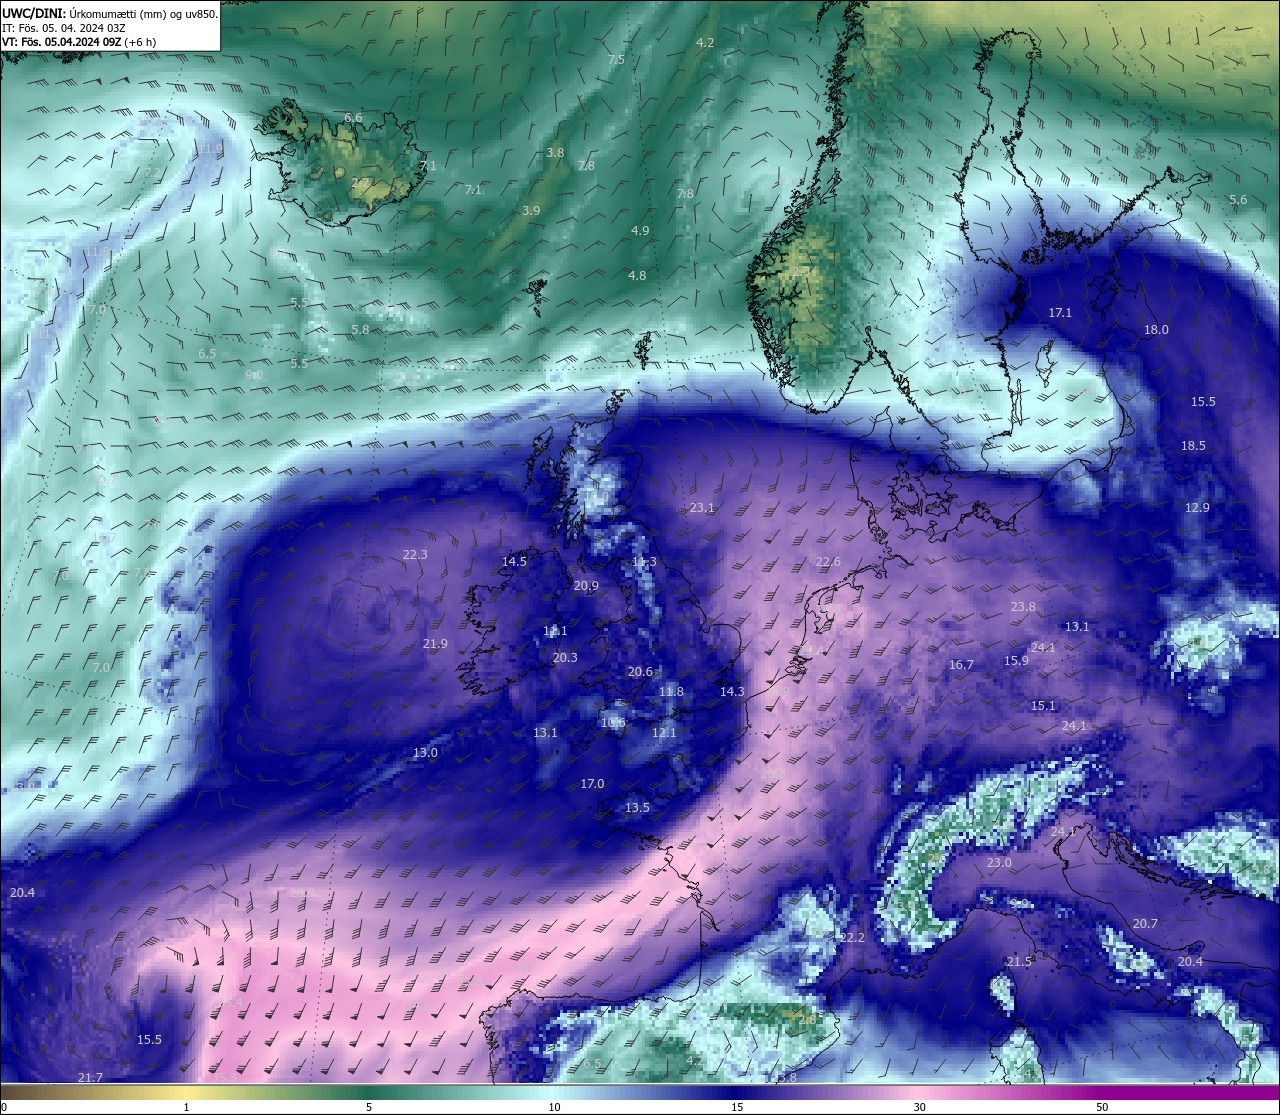Click the 22.2 value near the French Riviera
The height and width of the screenshot is (1115, 1280).
coord(852,938)
